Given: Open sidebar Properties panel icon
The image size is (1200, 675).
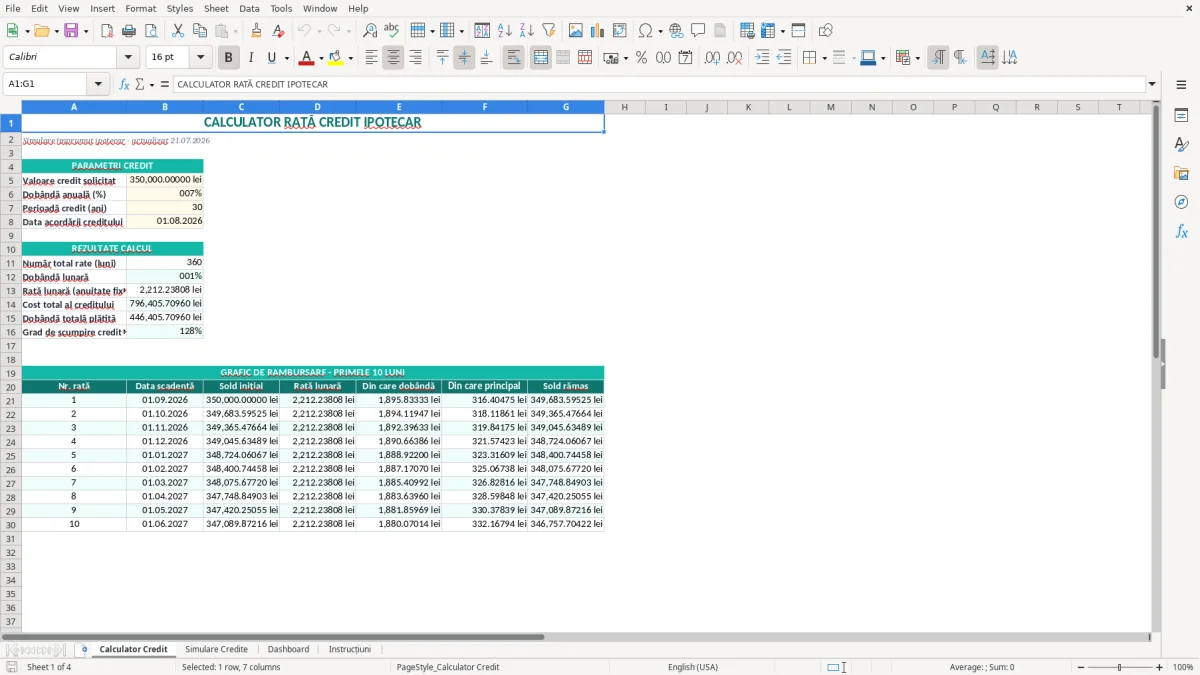Looking at the screenshot, I should (x=1181, y=116).
